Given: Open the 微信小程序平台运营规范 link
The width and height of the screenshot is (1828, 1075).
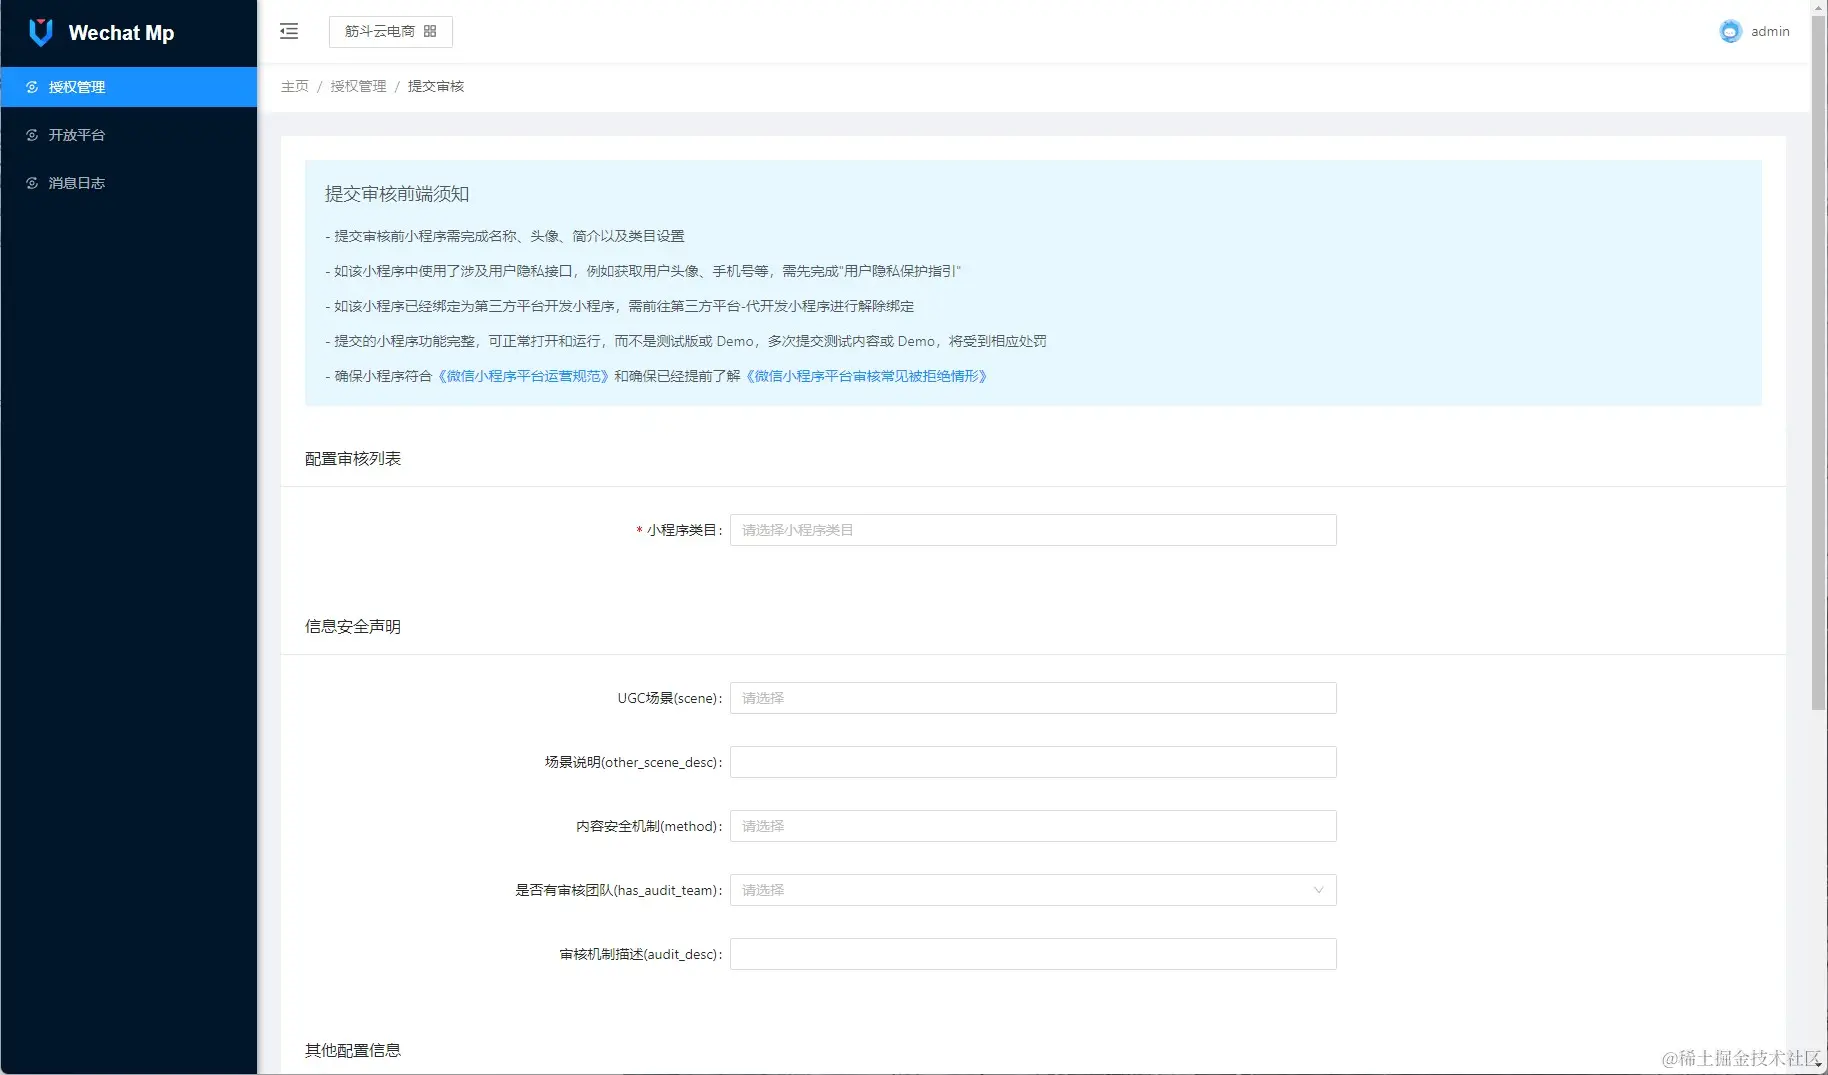Looking at the screenshot, I should (x=523, y=376).
